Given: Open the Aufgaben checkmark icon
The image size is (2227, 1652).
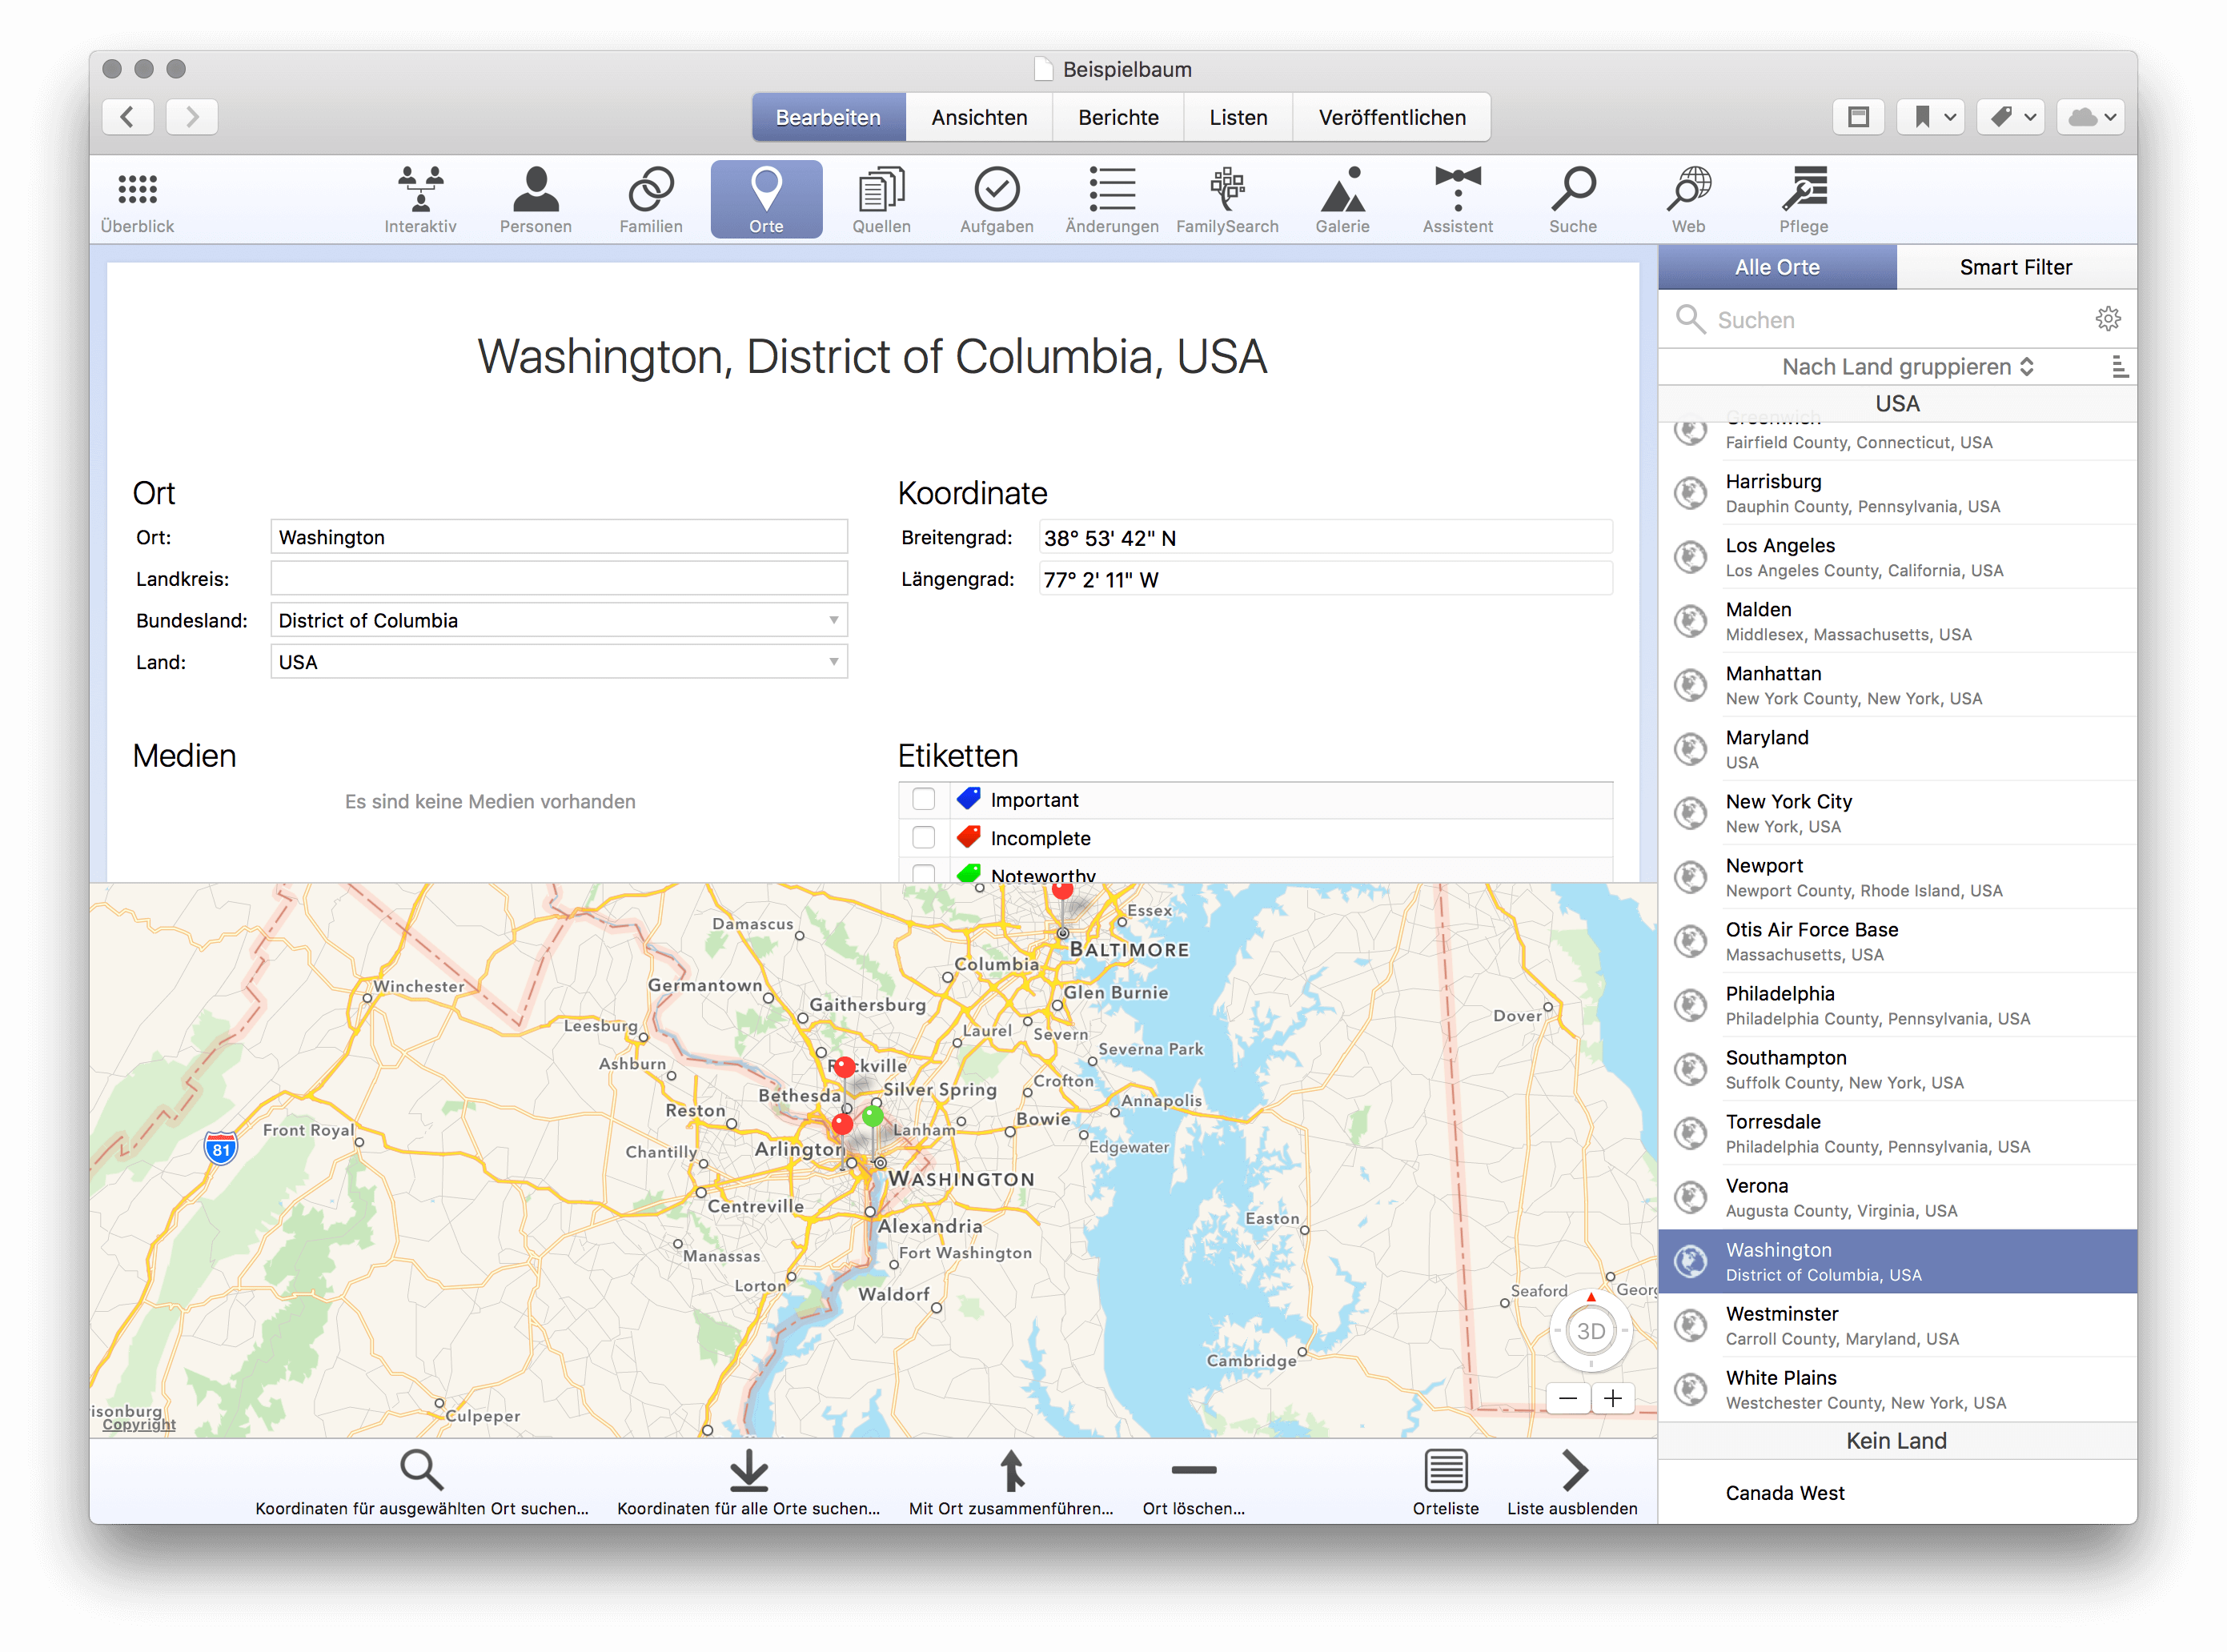Looking at the screenshot, I should pyautogui.click(x=997, y=199).
